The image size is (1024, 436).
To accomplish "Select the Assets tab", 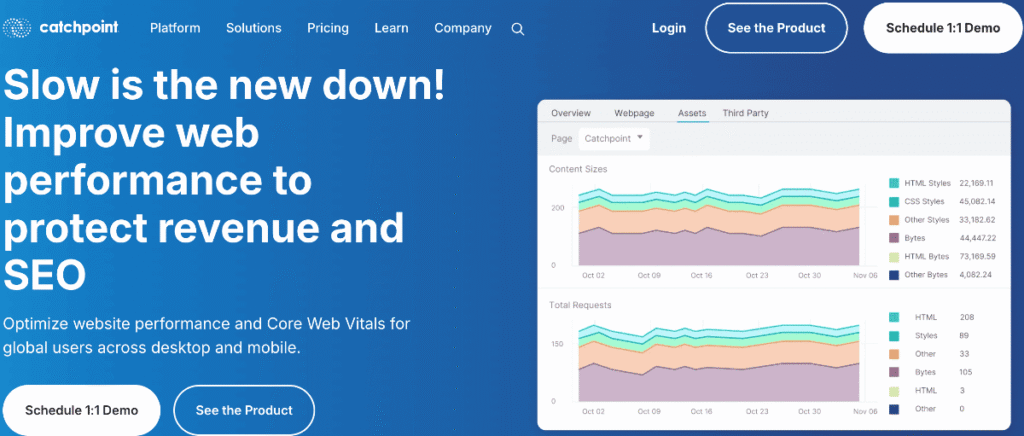I will [692, 113].
